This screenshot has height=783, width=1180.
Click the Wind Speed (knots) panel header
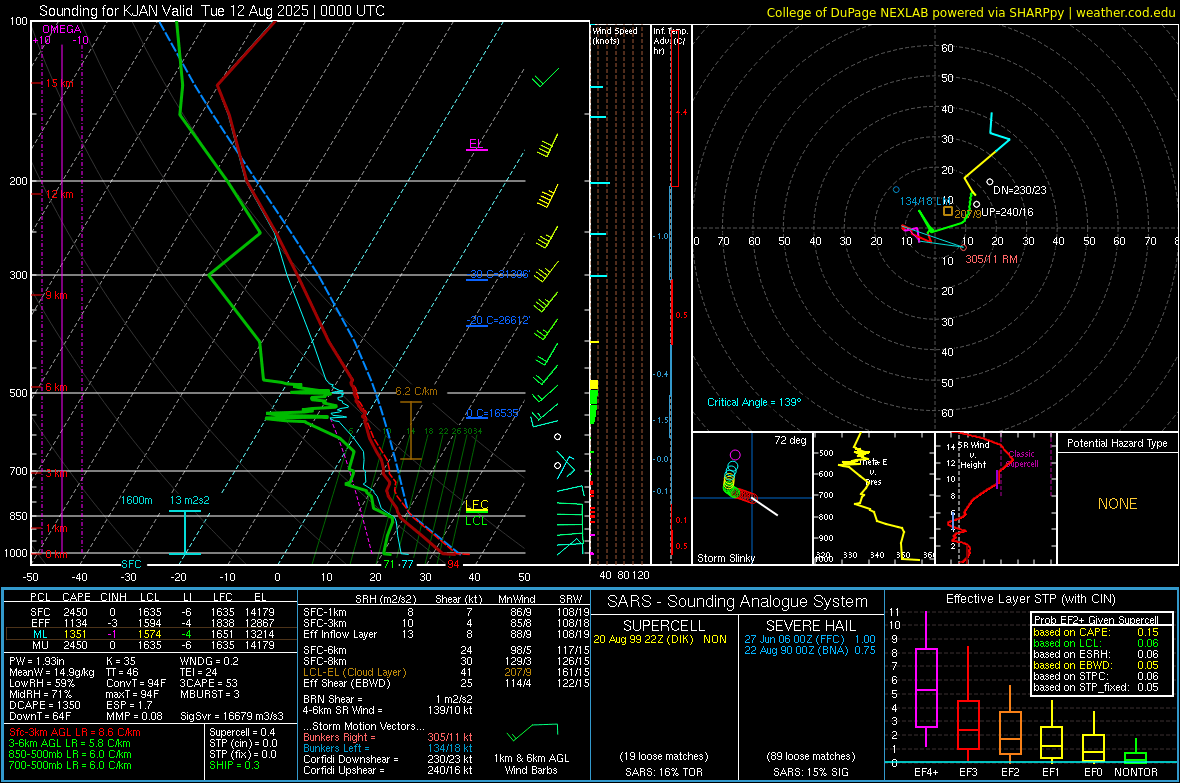pyautogui.click(x=615, y=35)
